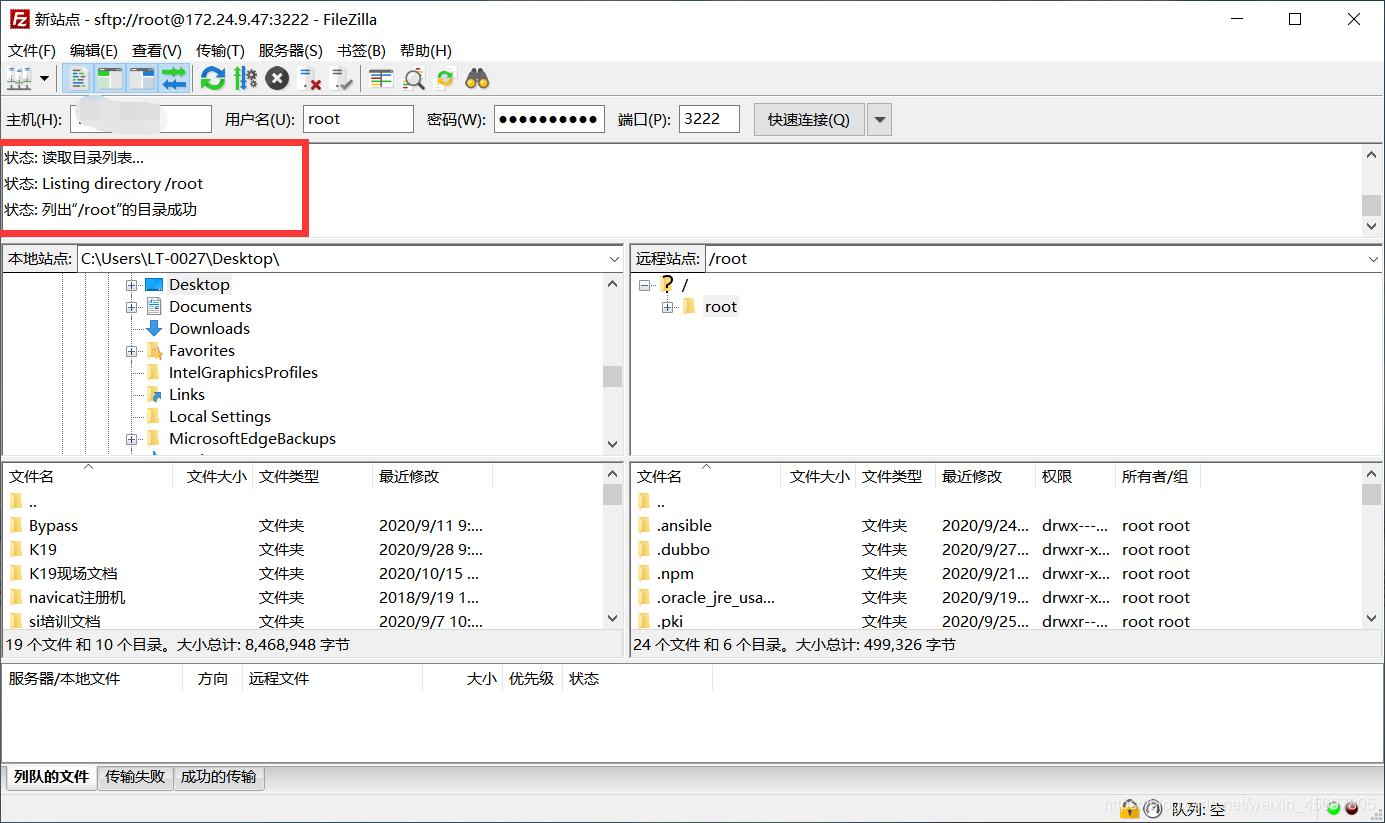The image size is (1385, 823).
Task: Select the K19现场文档 folder
Action: [73, 574]
